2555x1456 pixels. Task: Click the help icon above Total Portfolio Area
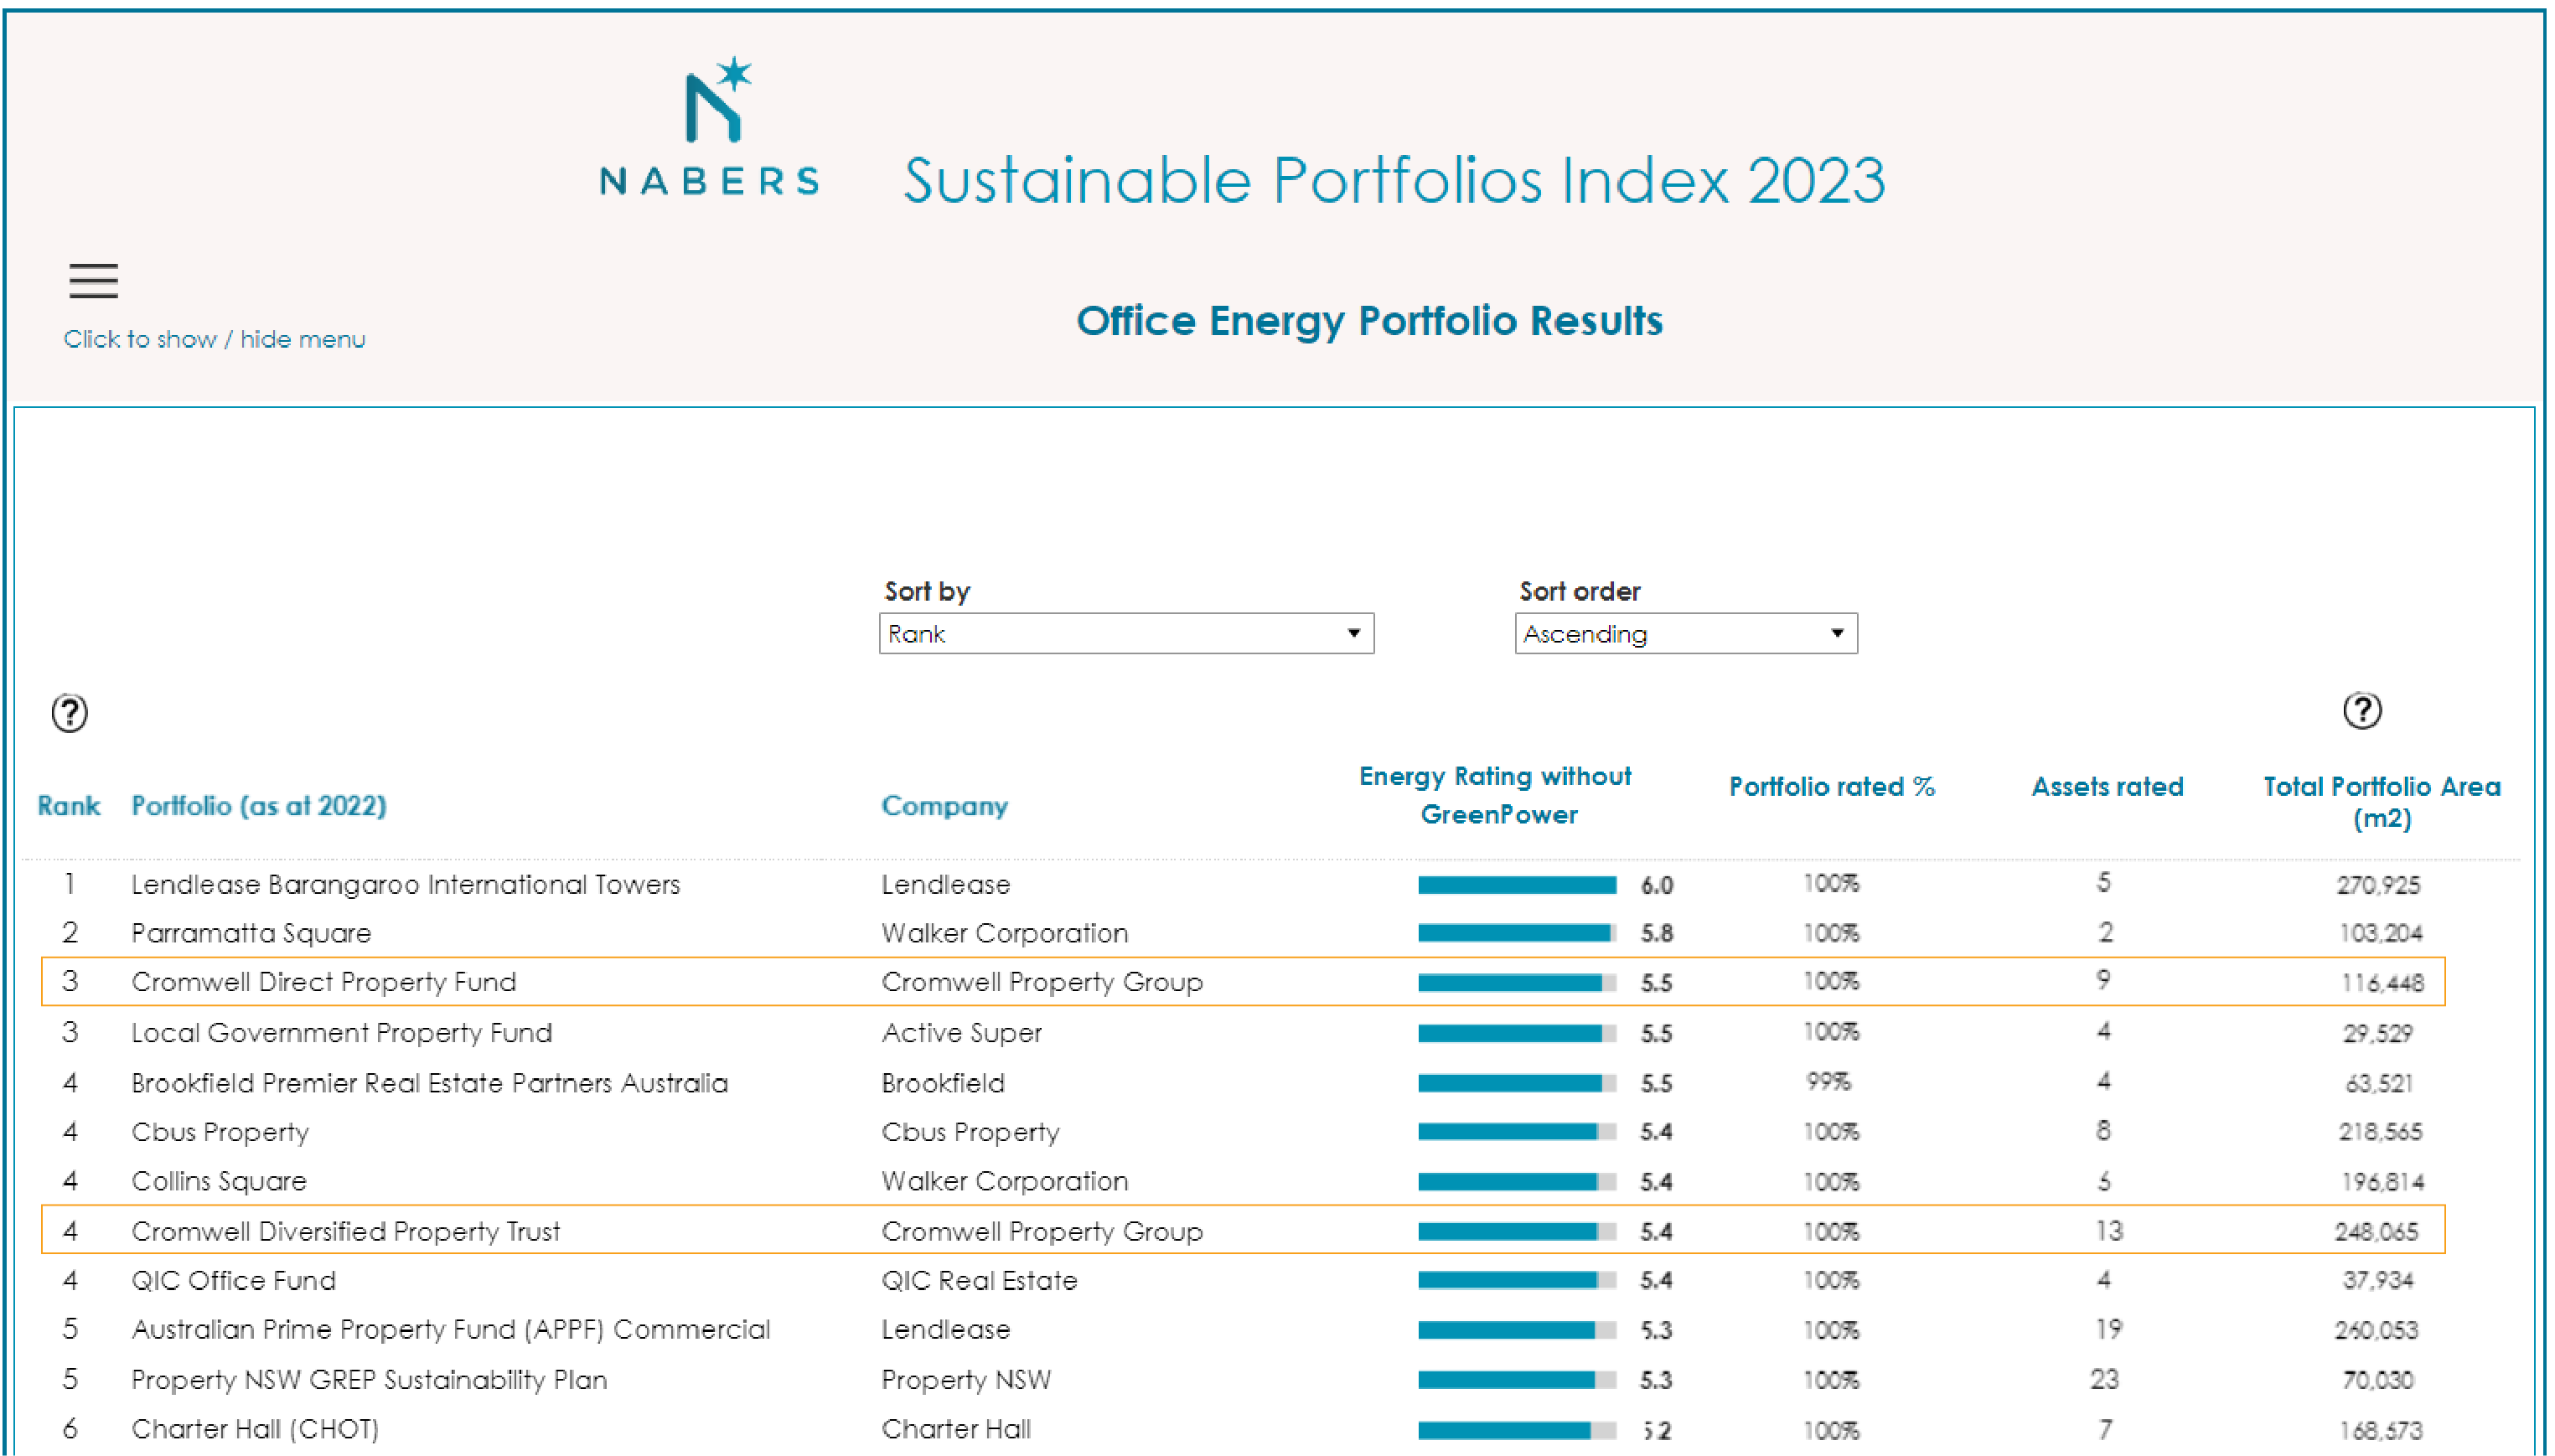pyautogui.click(x=2361, y=711)
